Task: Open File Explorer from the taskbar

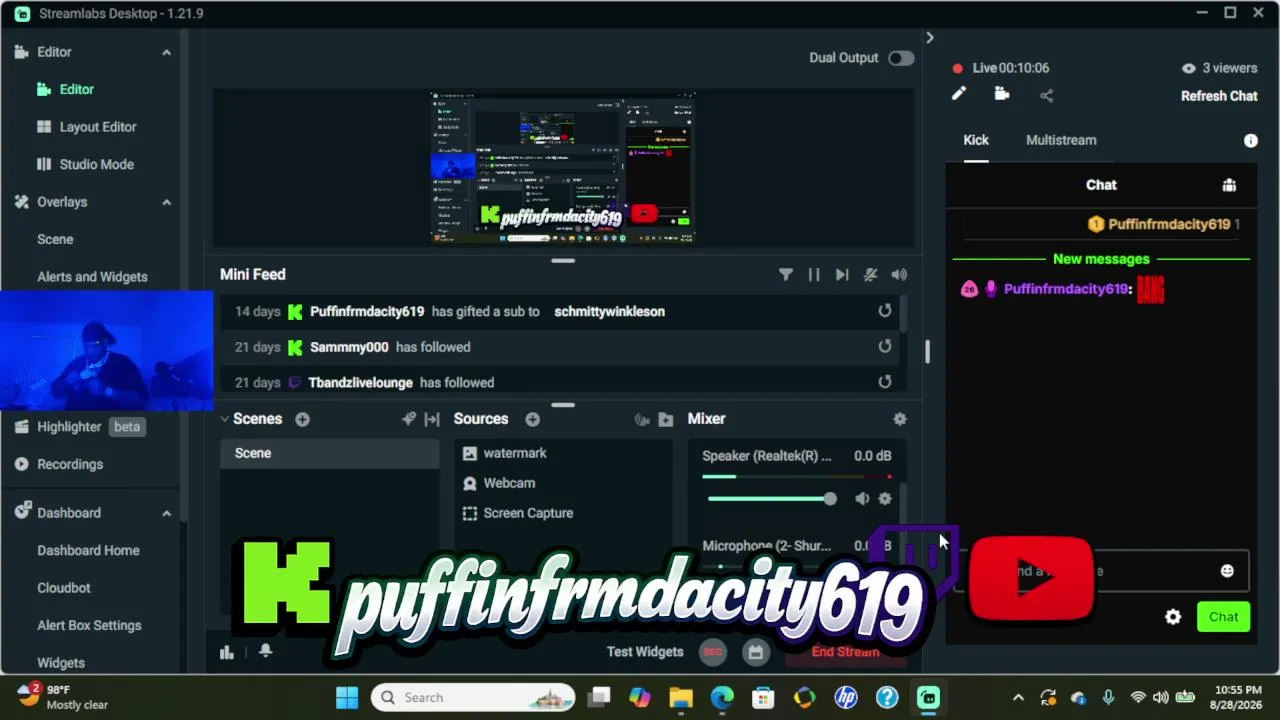Action: click(681, 697)
